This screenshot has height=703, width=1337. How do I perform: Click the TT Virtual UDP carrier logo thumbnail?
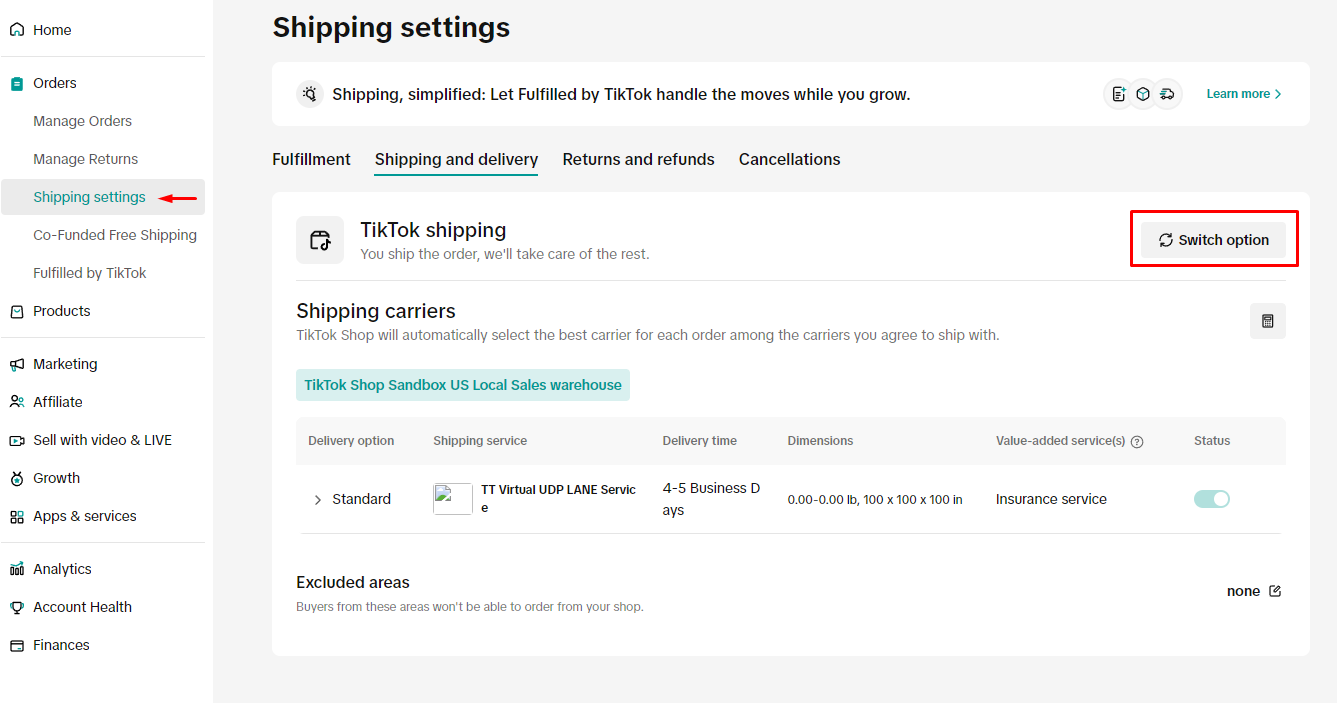[x=453, y=499]
